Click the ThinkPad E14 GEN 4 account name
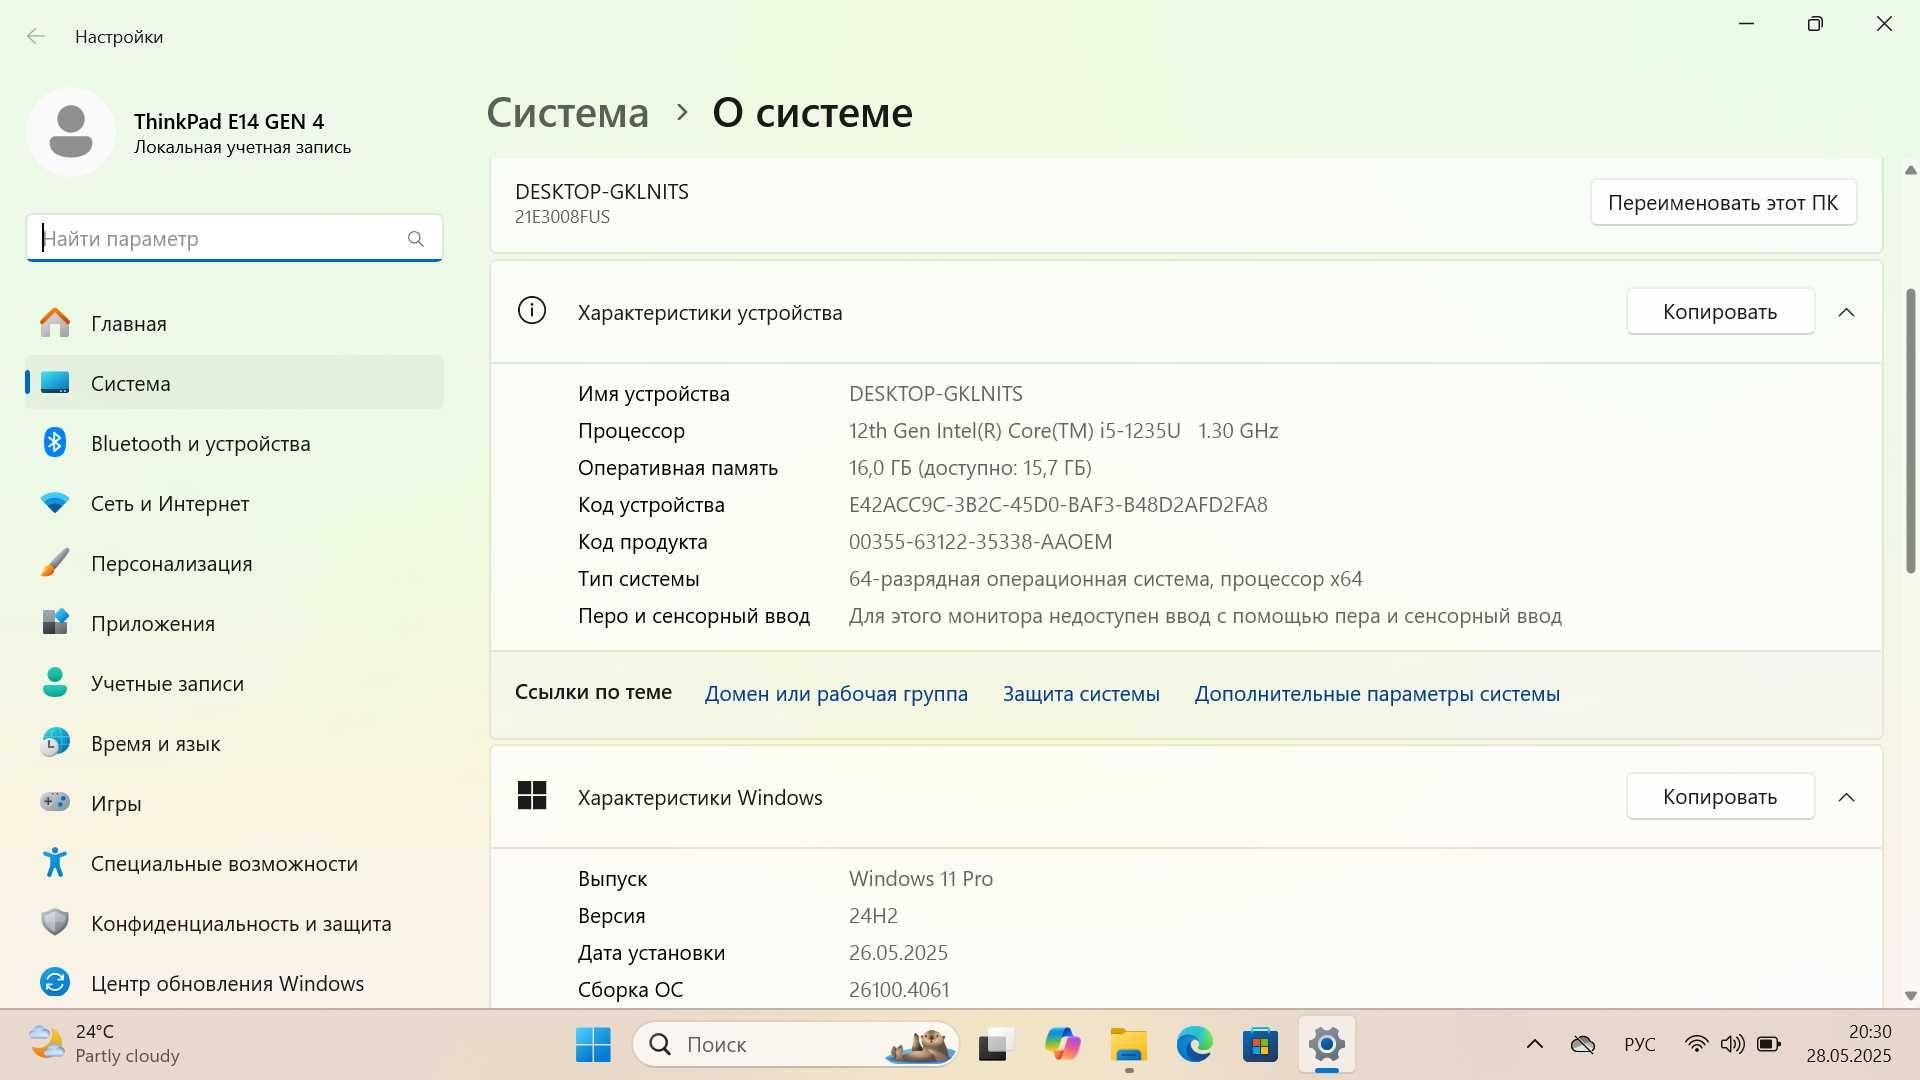Image resolution: width=1920 pixels, height=1080 pixels. tap(229, 121)
